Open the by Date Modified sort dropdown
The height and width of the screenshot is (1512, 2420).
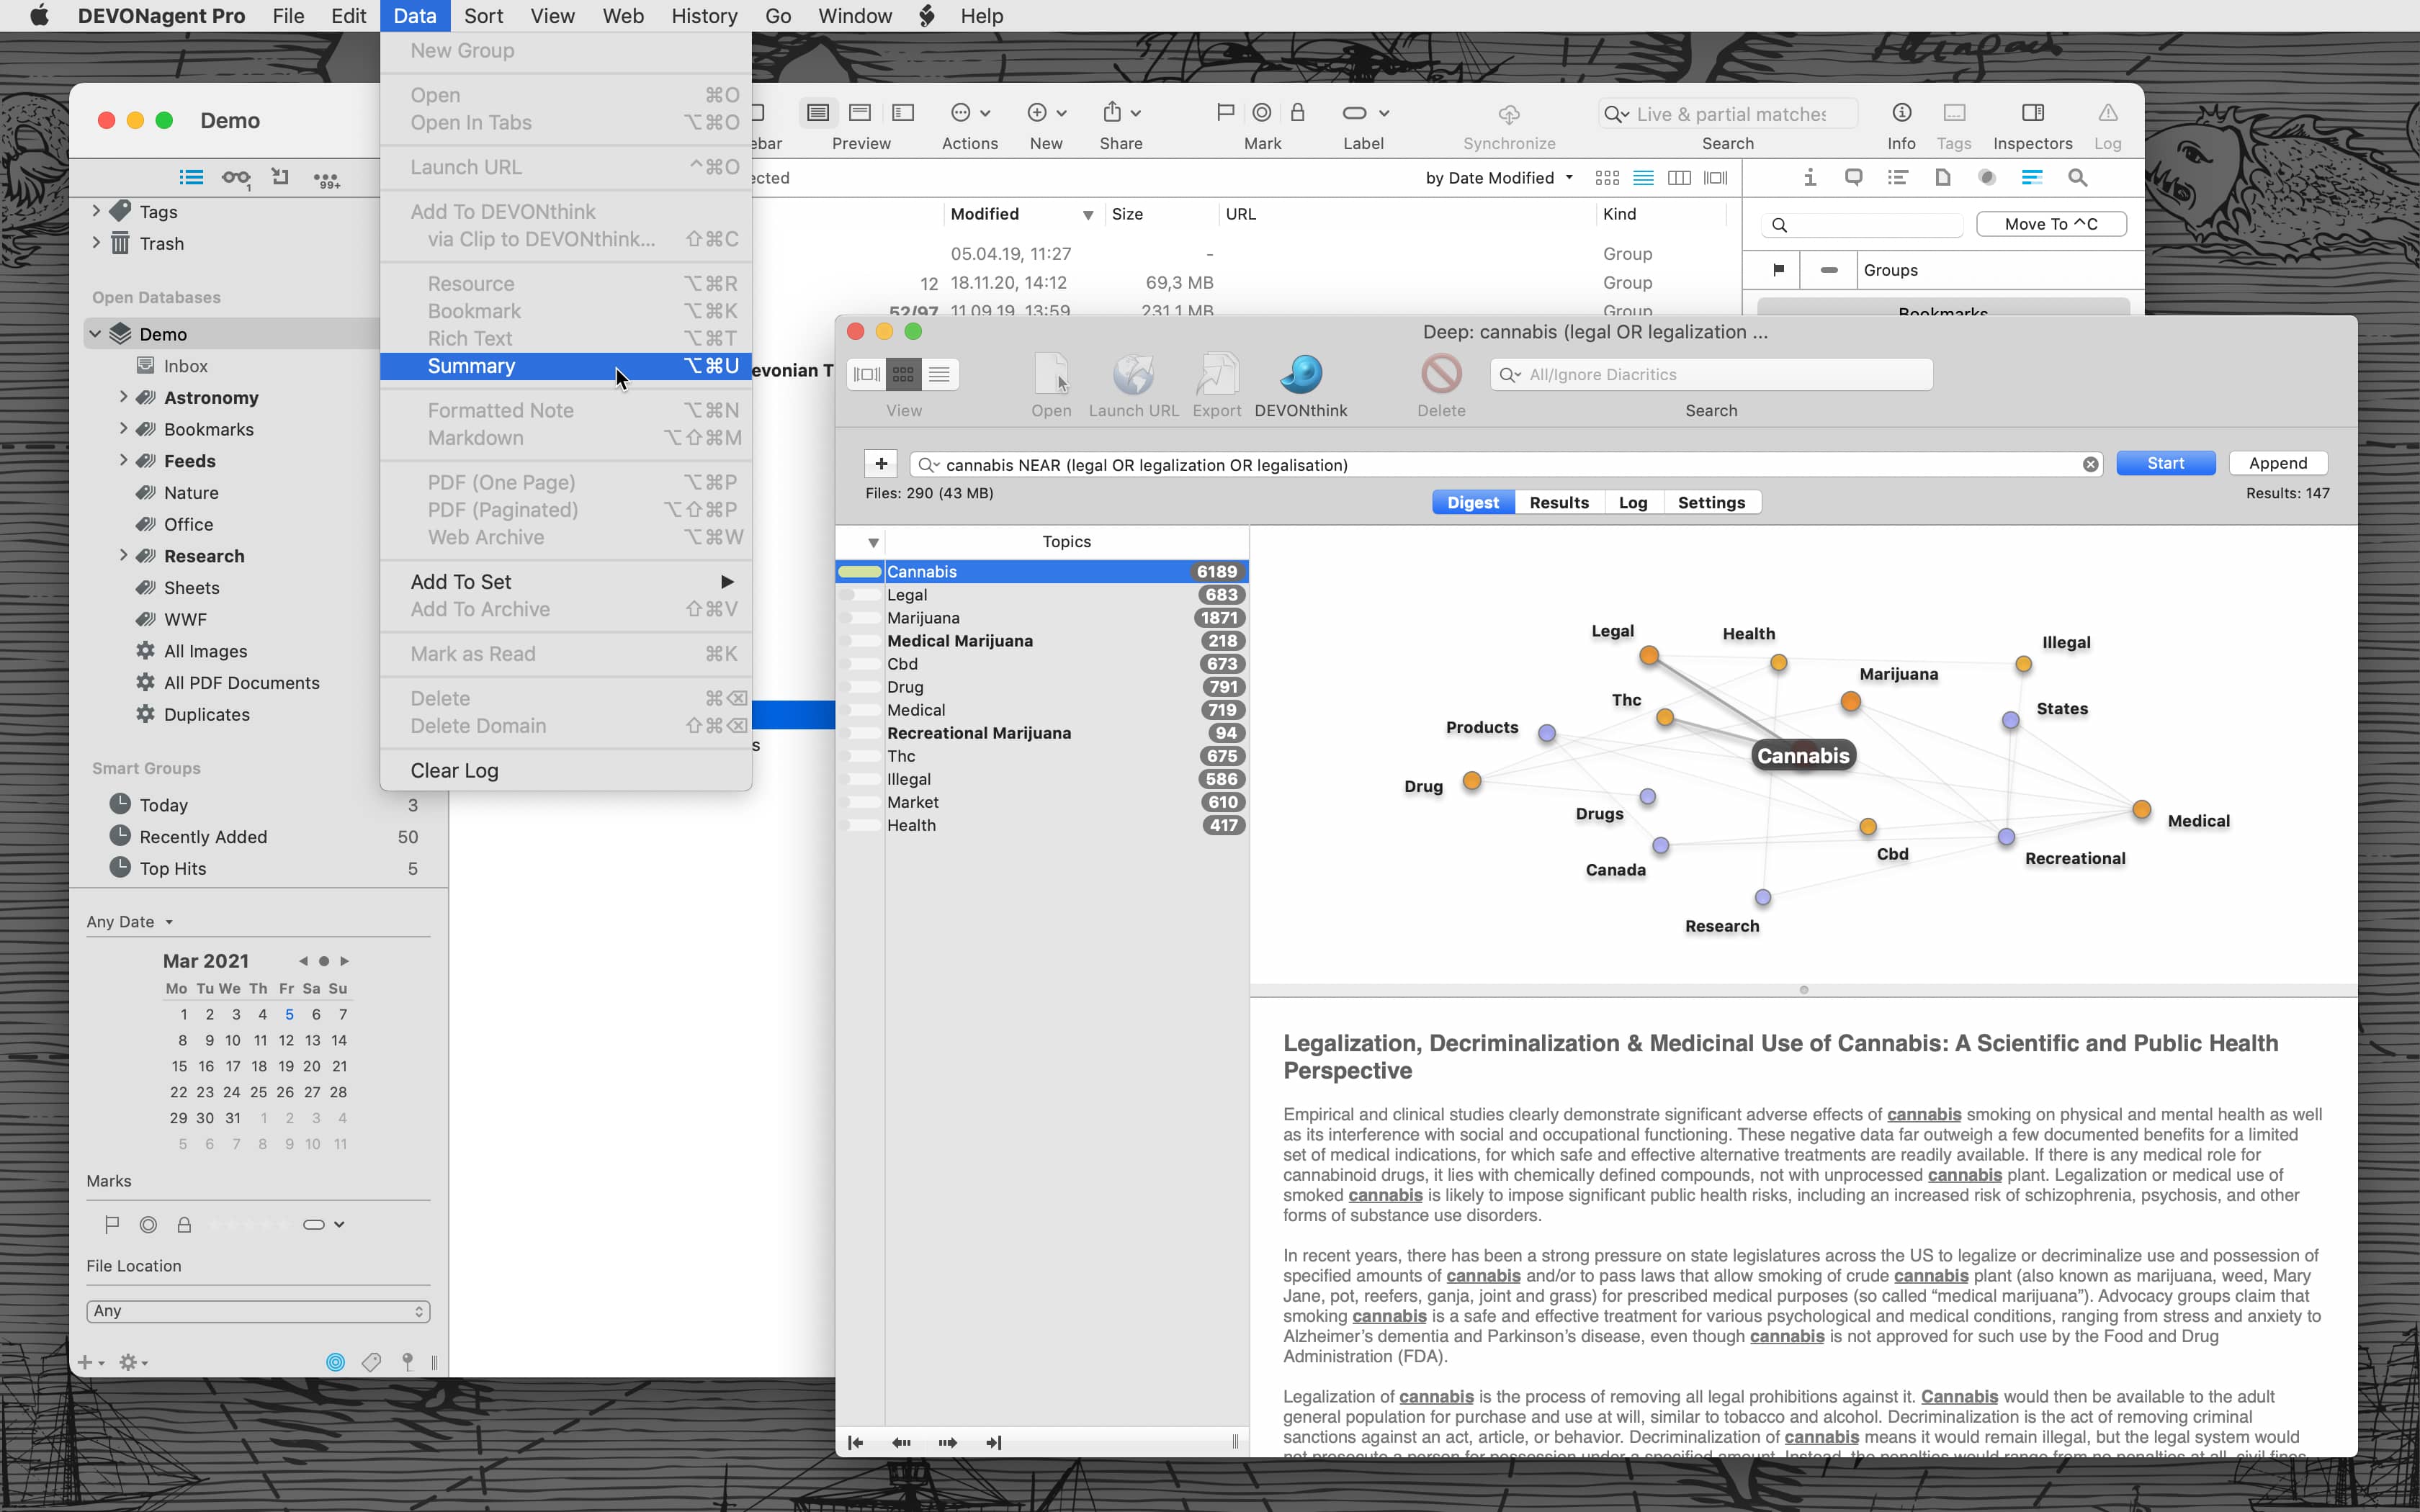click(1499, 178)
